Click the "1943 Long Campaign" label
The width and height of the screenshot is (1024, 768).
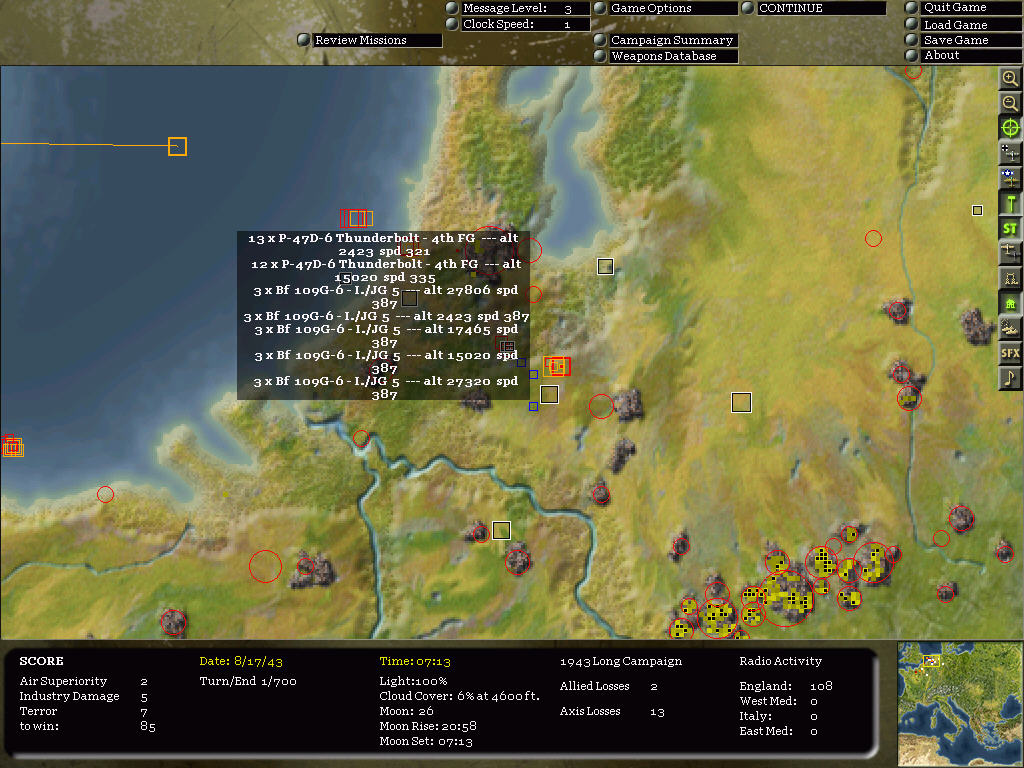click(620, 662)
